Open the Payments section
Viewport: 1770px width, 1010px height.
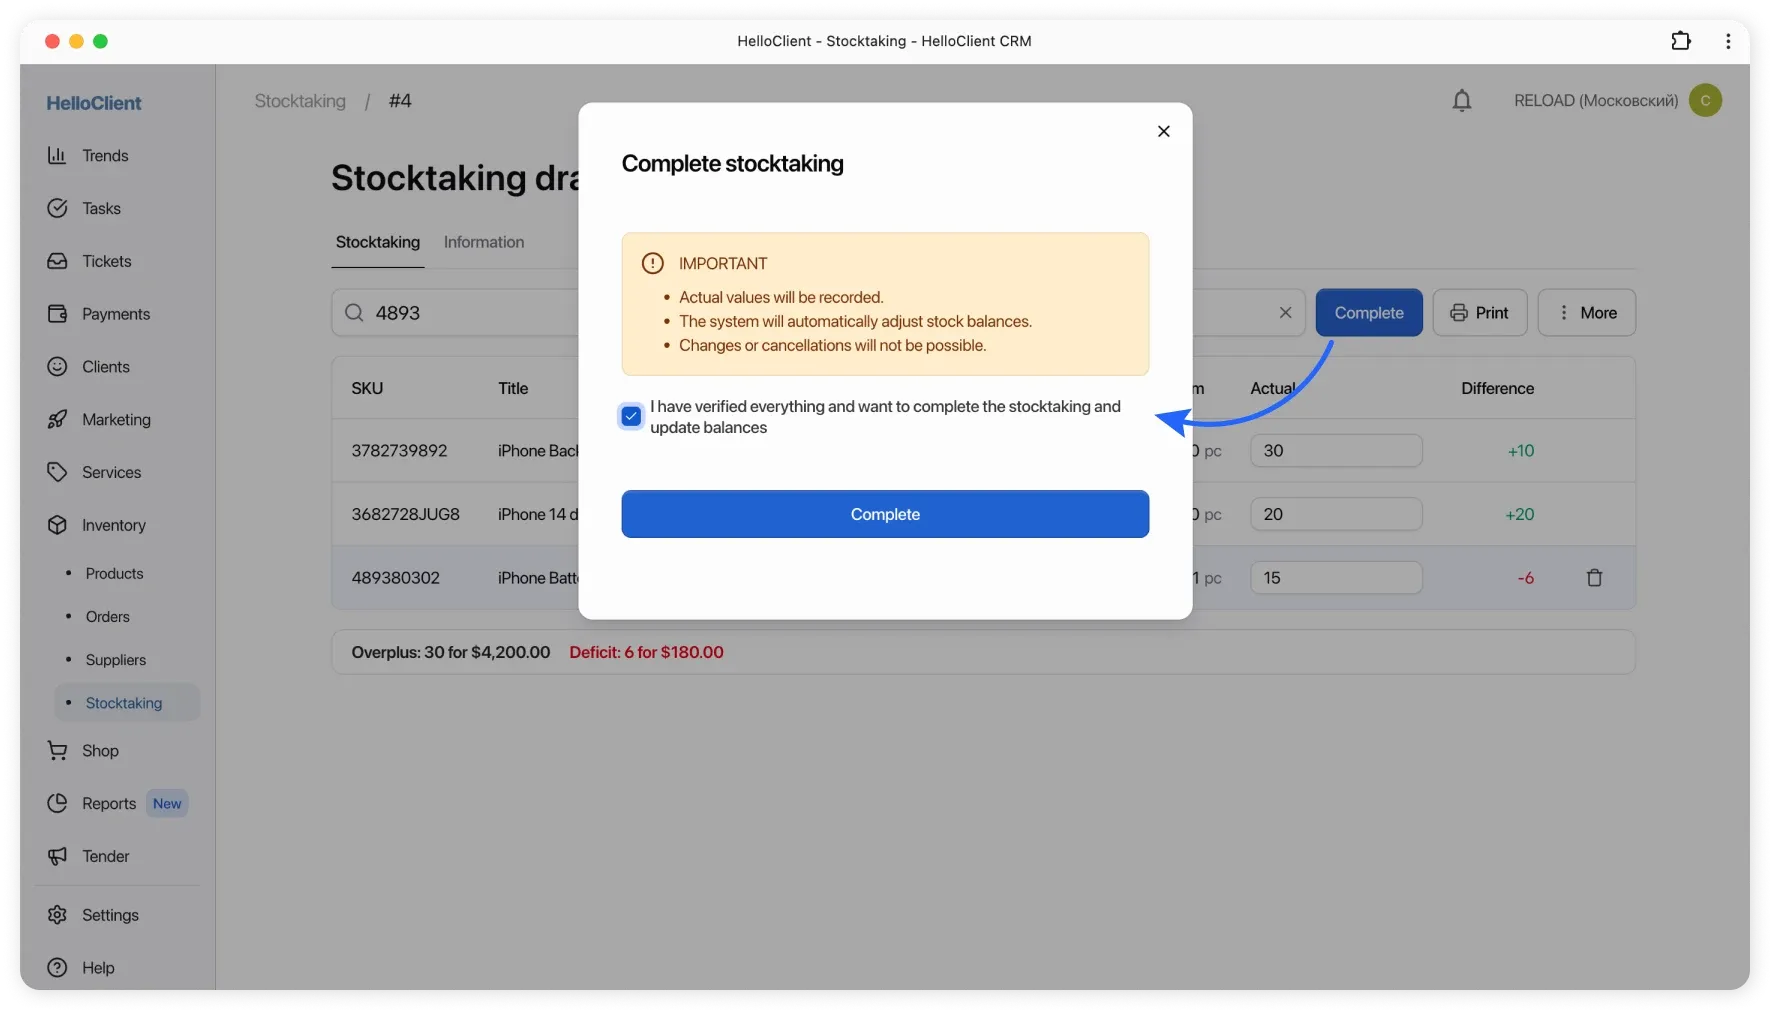pyautogui.click(x=114, y=314)
